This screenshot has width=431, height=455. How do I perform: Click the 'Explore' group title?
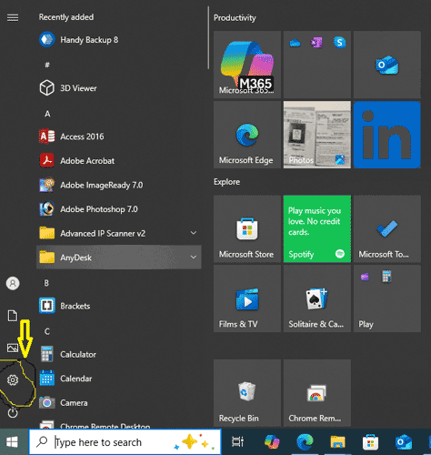pos(227,182)
